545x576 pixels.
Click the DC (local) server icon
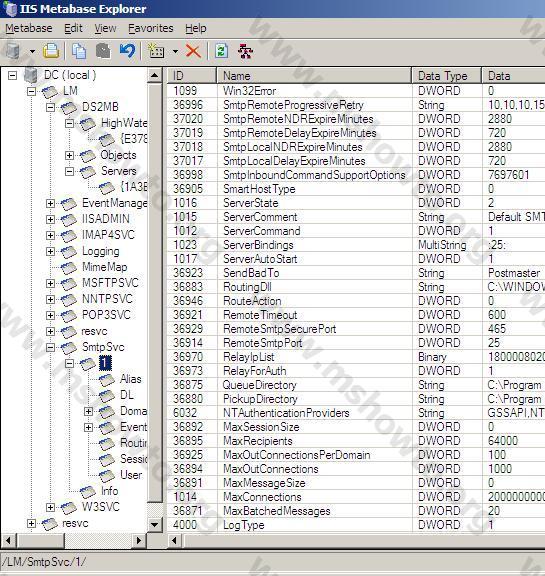[31, 75]
